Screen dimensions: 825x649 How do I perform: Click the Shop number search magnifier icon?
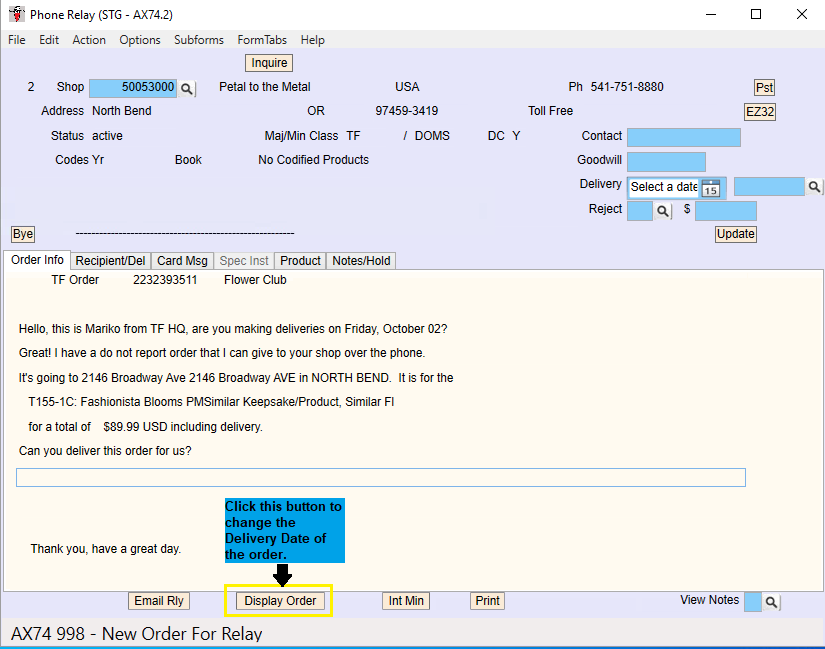(187, 88)
